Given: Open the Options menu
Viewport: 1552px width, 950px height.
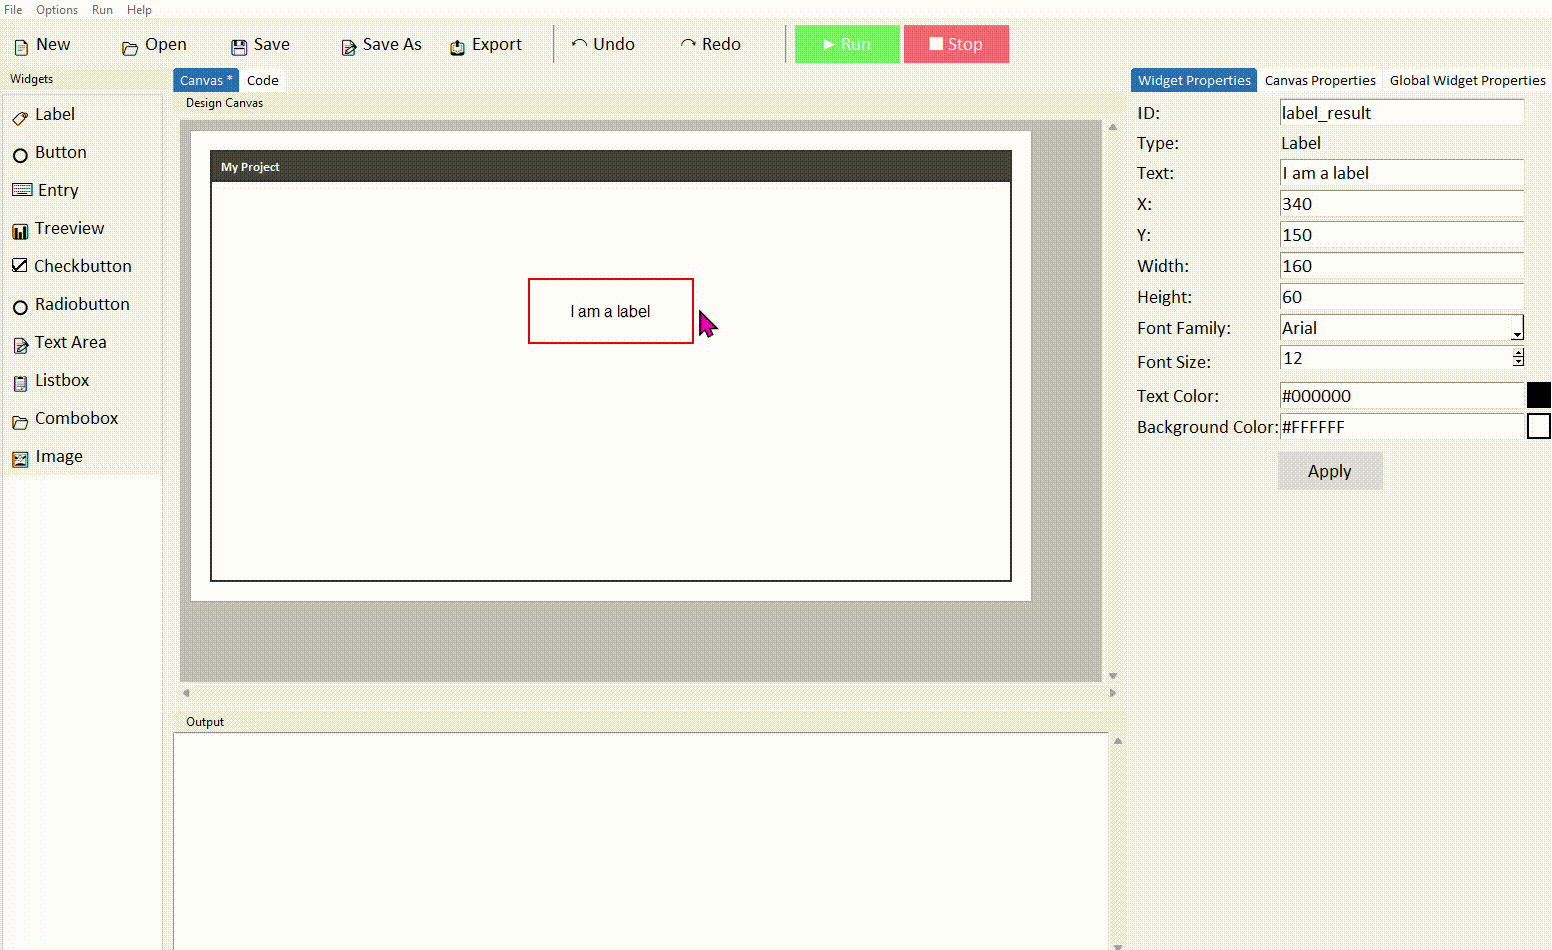Looking at the screenshot, I should (57, 10).
